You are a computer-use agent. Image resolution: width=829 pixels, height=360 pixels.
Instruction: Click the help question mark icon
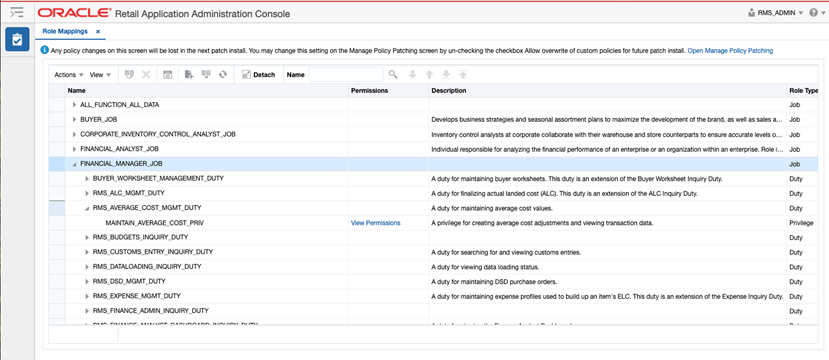814,13
